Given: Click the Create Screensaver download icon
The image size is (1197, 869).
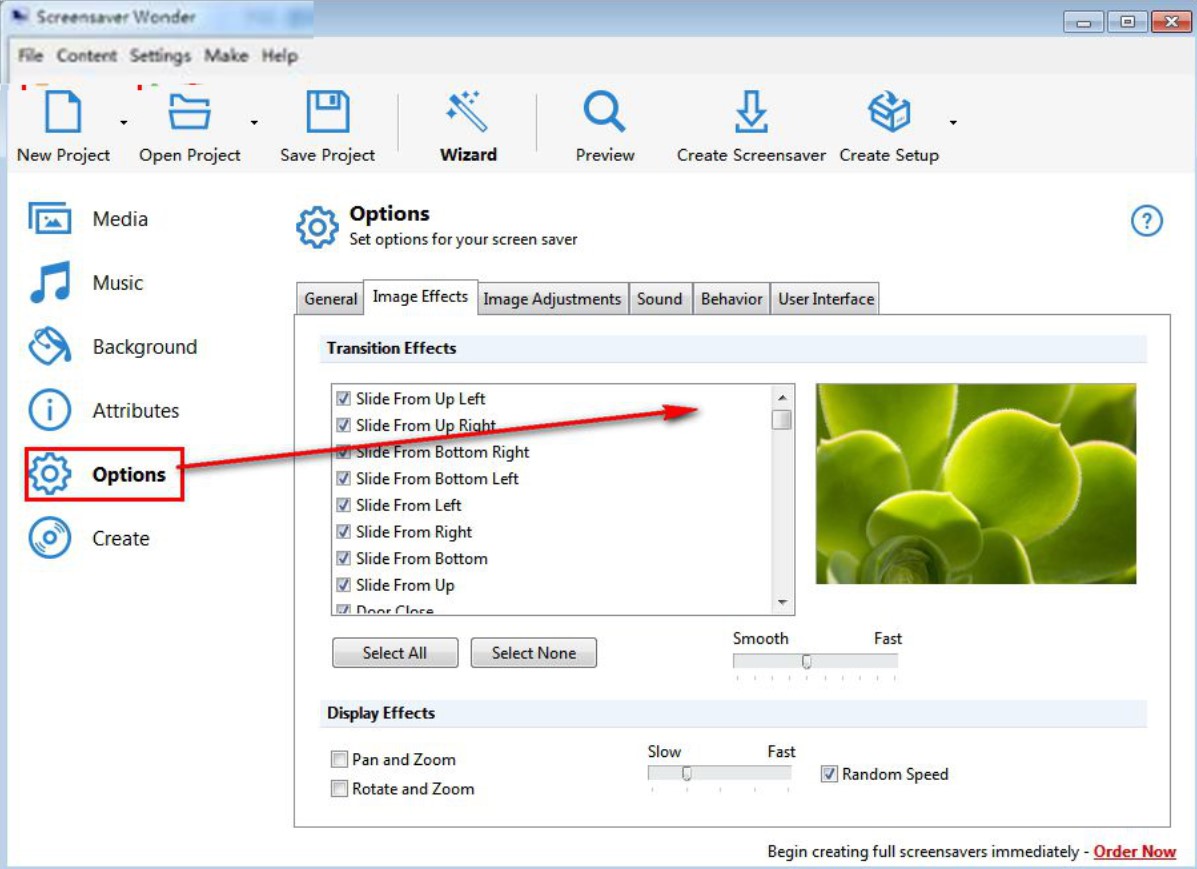Looking at the screenshot, I should click(x=751, y=113).
